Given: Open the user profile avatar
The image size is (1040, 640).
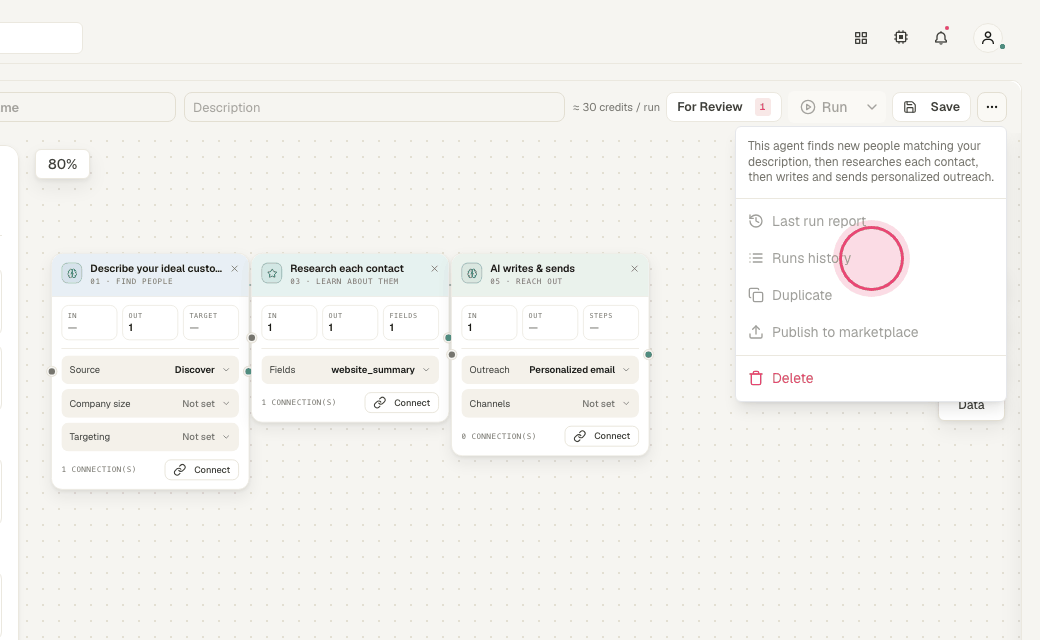Looking at the screenshot, I should tap(988, 38).
